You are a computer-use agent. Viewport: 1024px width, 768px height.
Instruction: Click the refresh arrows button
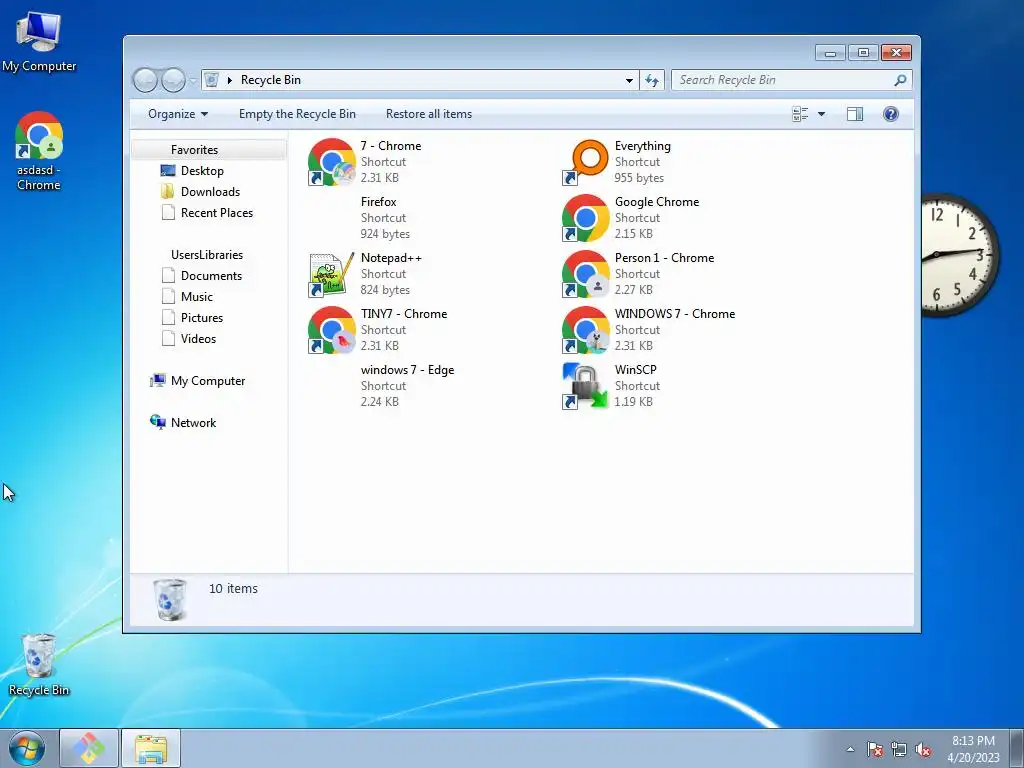click(652, 80)
